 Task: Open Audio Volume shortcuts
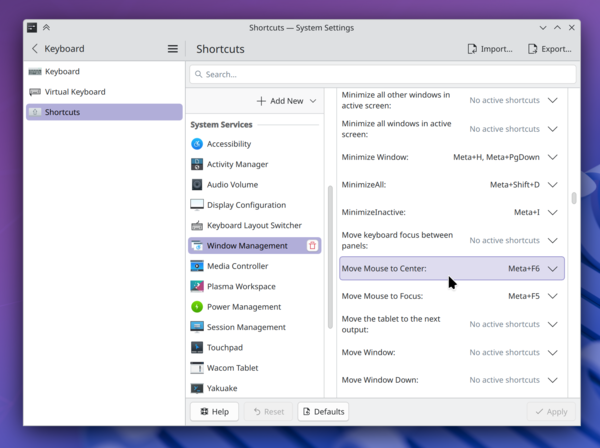click(232, 185)
